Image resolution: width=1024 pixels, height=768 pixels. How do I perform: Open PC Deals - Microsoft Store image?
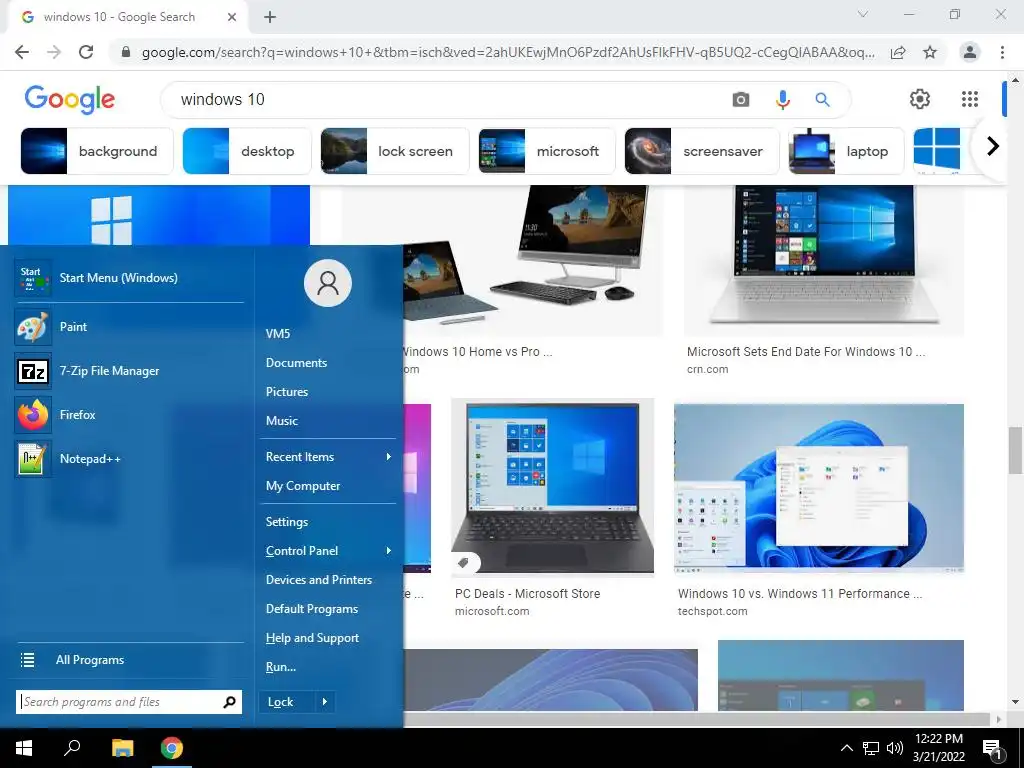coord(552,487)
